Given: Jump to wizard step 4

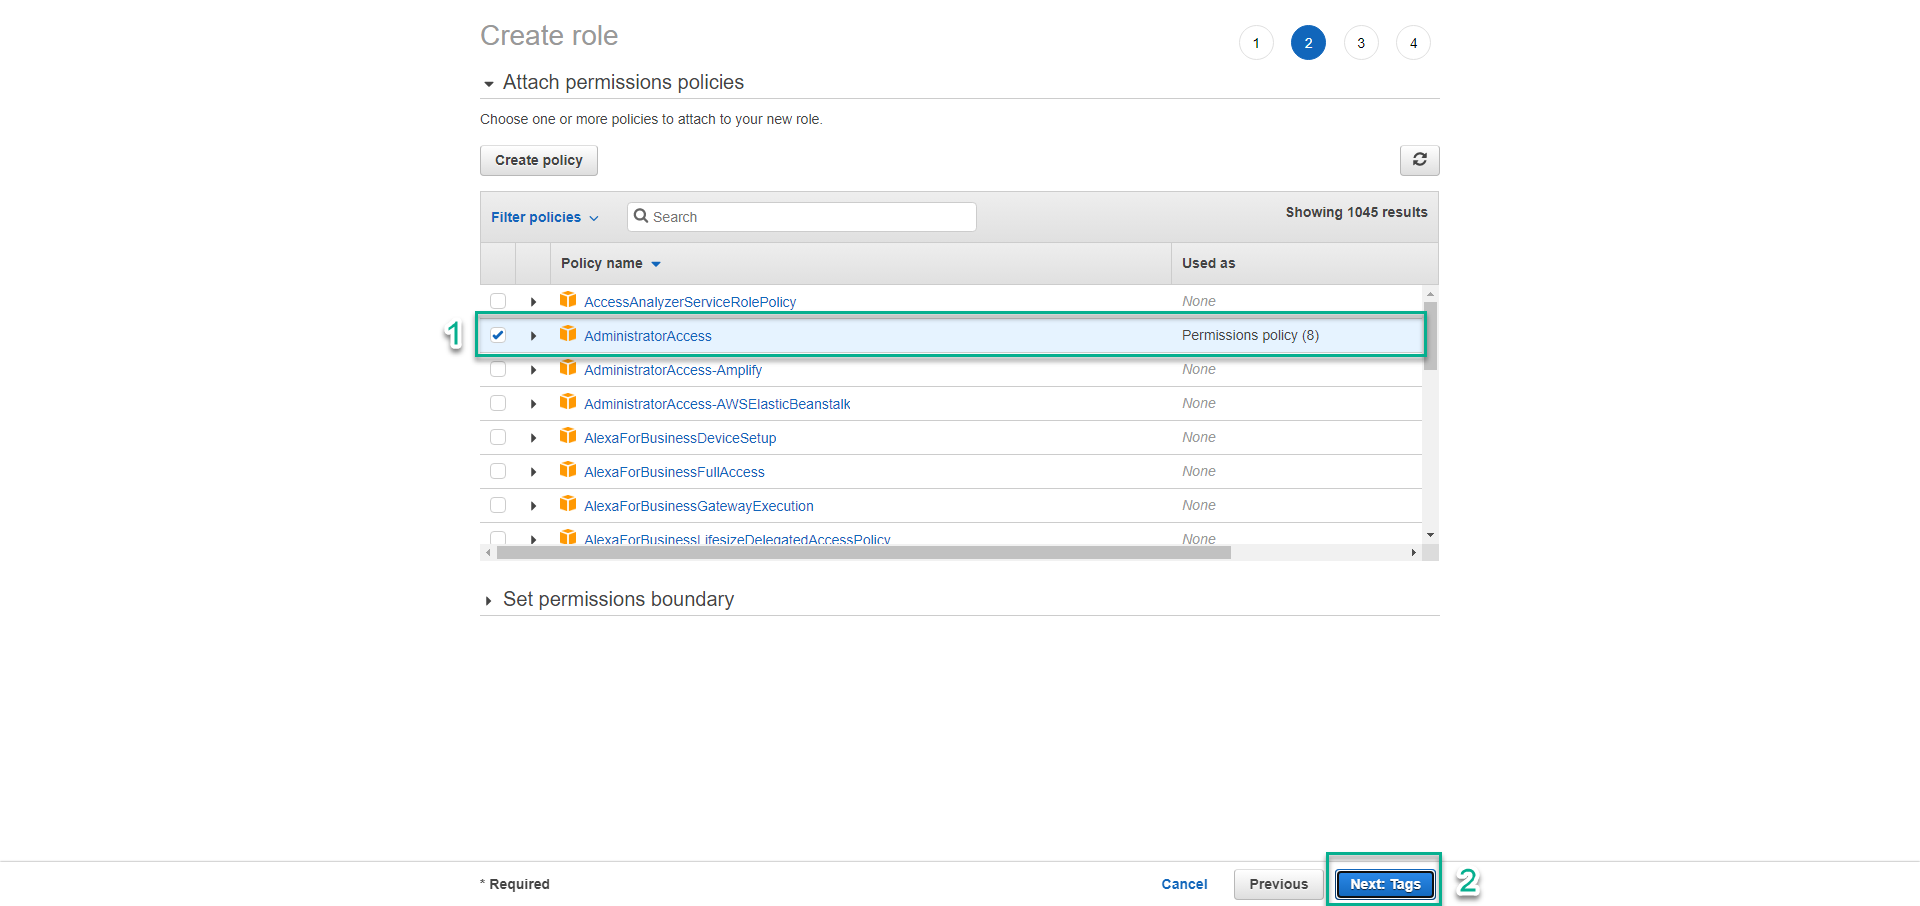Looking at the screenshot, I should tap(1413, 43).
